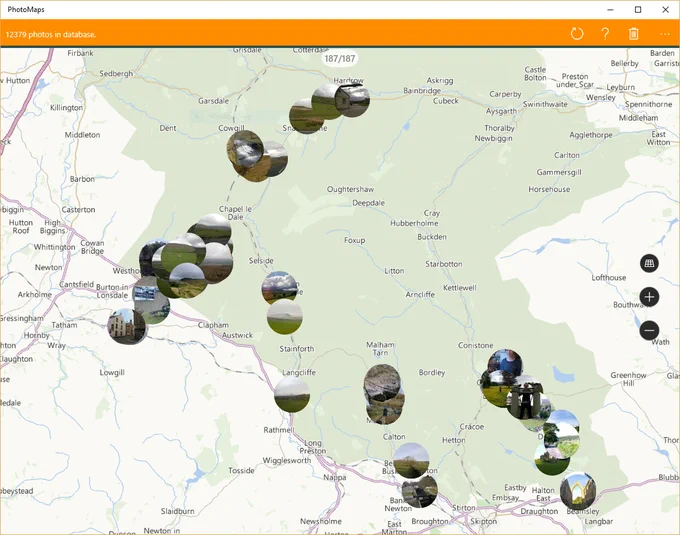
Task: Select the abbey ruins photo near Beamsley
Action: click(578, 491)
